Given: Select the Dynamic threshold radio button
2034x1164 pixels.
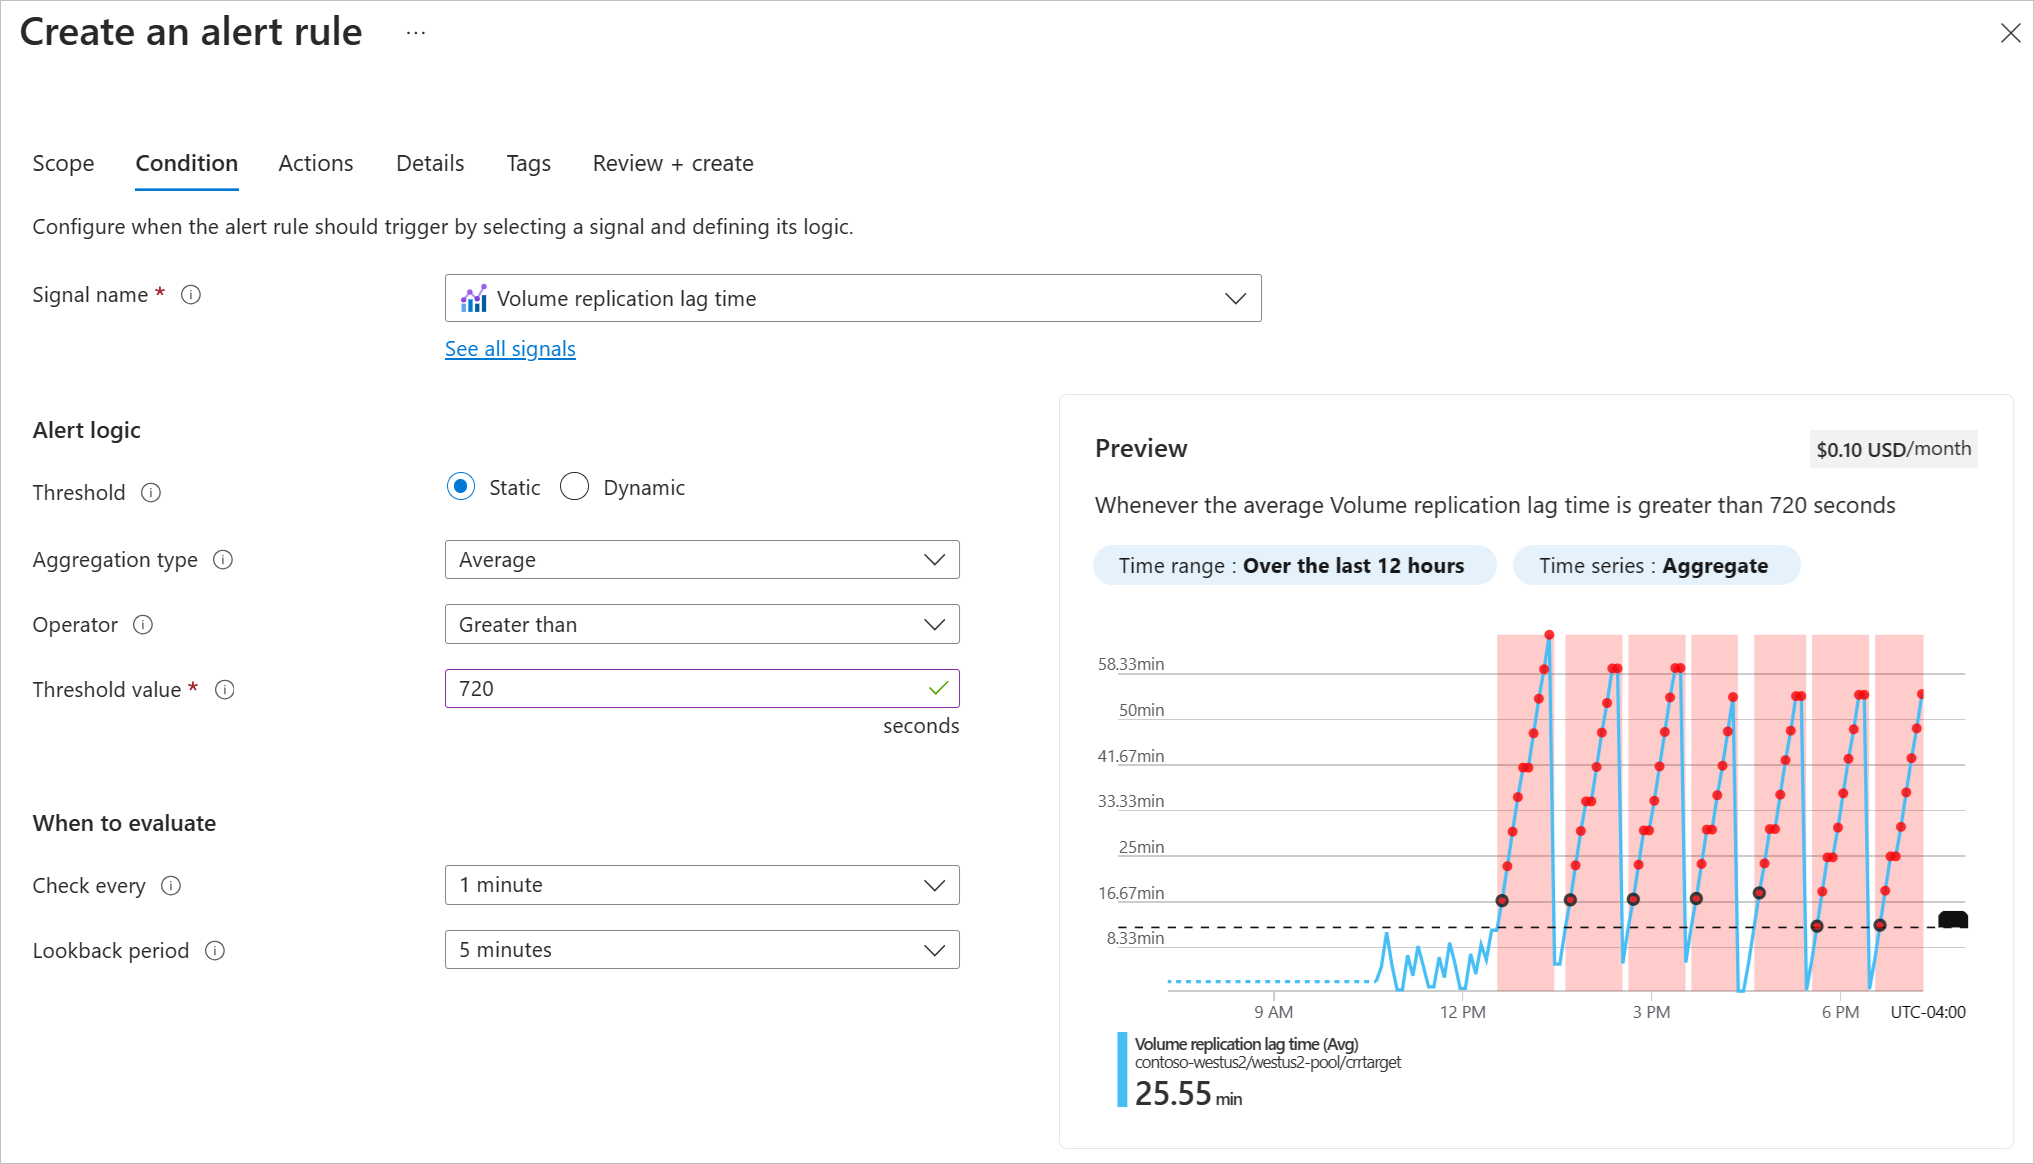Looking at the screenshot, I should point(575,487).
